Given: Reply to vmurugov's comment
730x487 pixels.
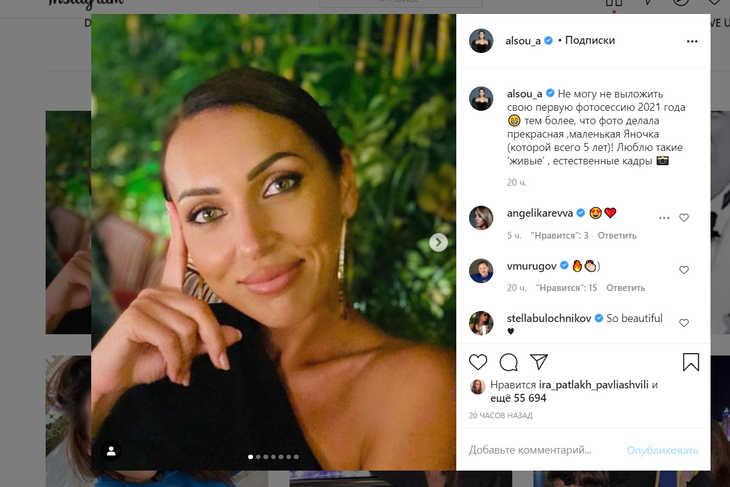Looking at the screenshot, I should click(625, 288).
